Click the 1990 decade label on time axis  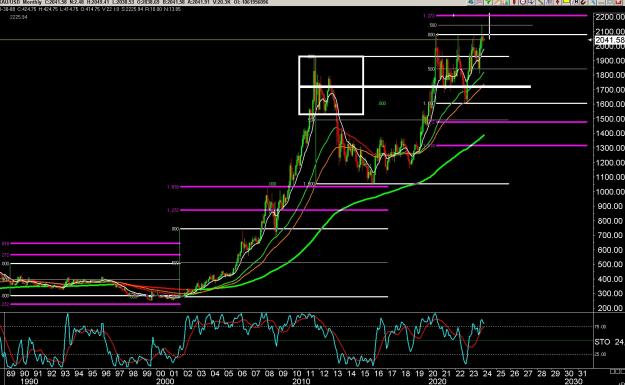(x=29, y=381)
